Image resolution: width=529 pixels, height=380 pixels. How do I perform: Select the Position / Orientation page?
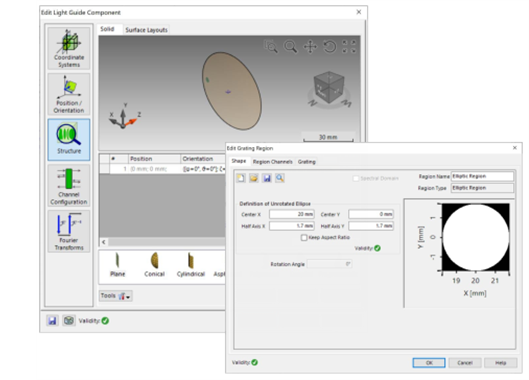(x=69, y=94)
